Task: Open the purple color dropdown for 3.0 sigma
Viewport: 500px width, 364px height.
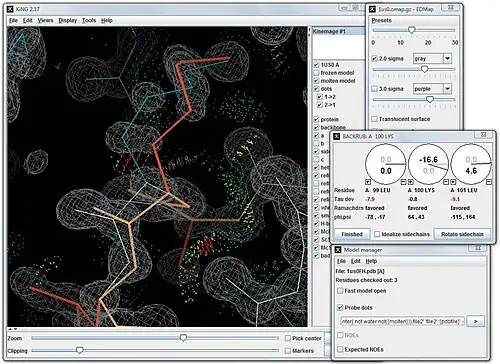Action: 447,89
